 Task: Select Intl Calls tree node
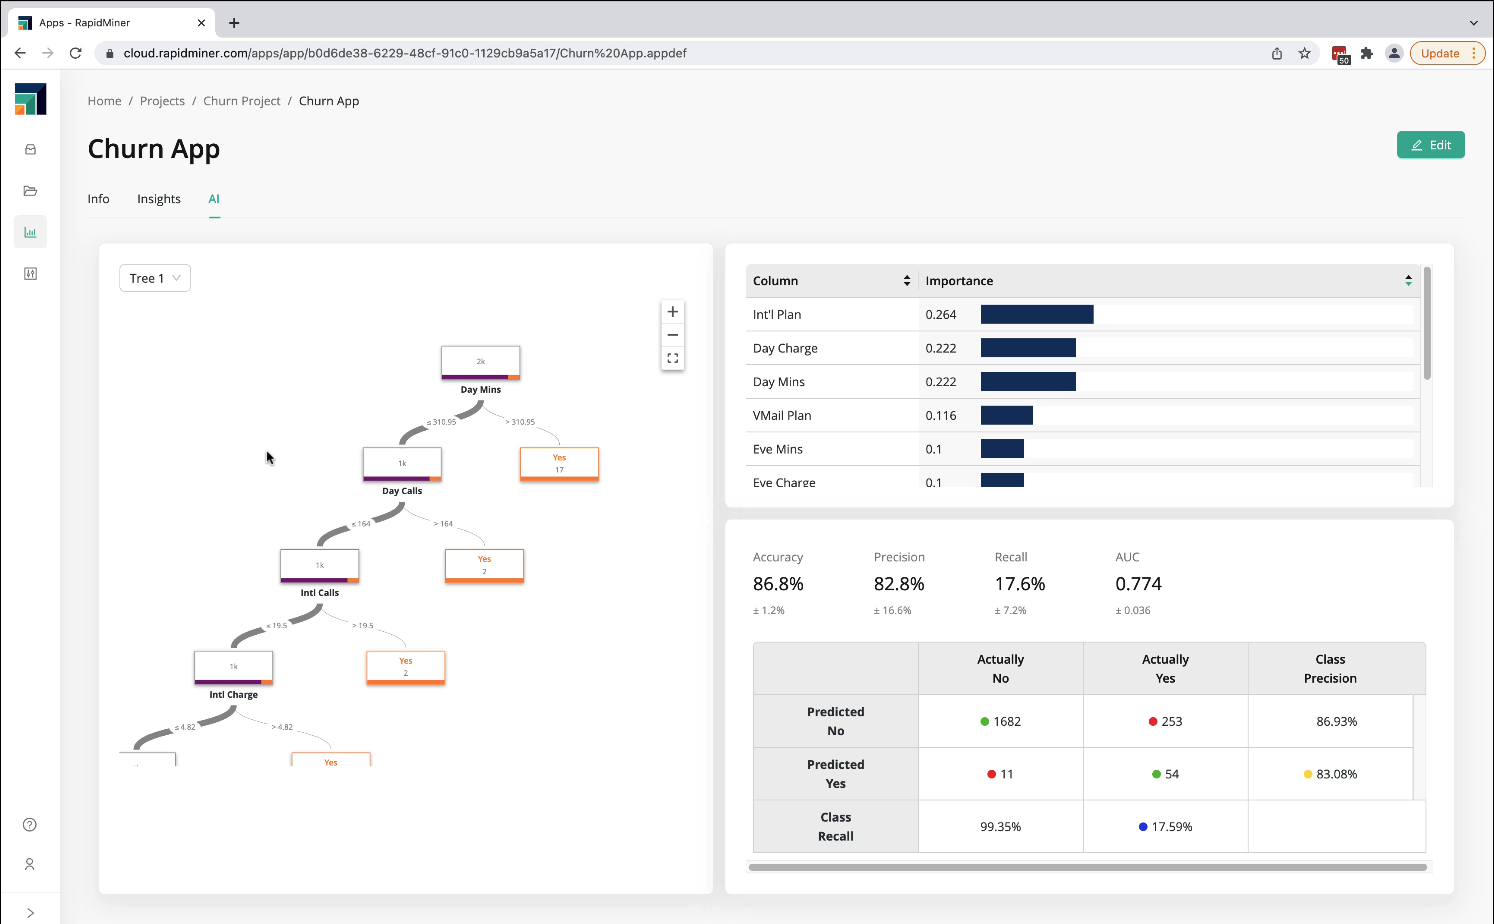320,566
